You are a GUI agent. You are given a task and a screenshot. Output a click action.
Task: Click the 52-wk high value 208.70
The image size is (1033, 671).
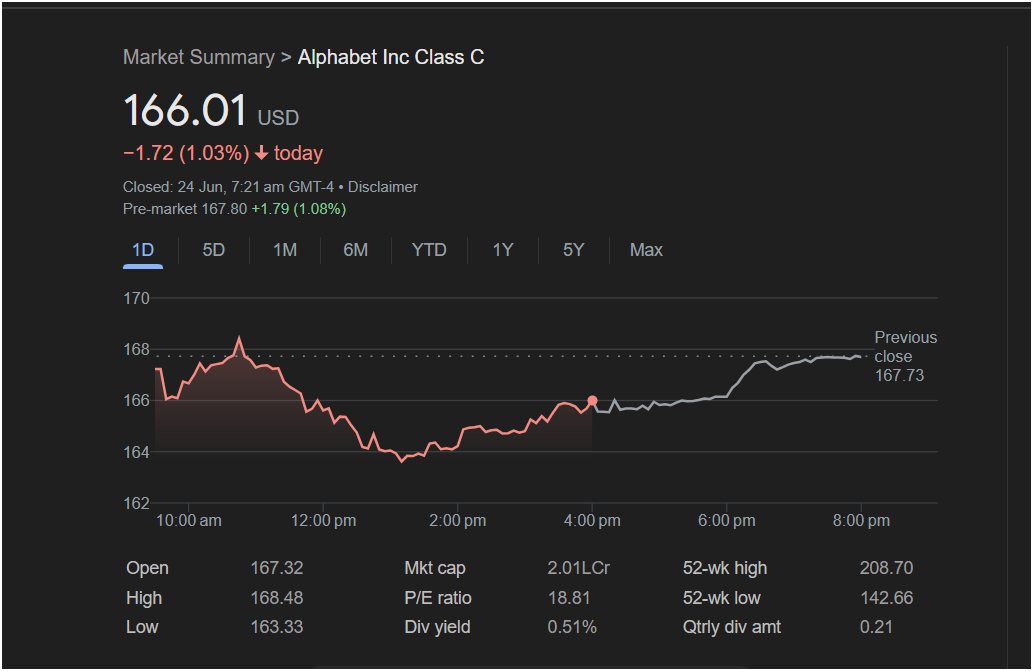tap(886, 568)
